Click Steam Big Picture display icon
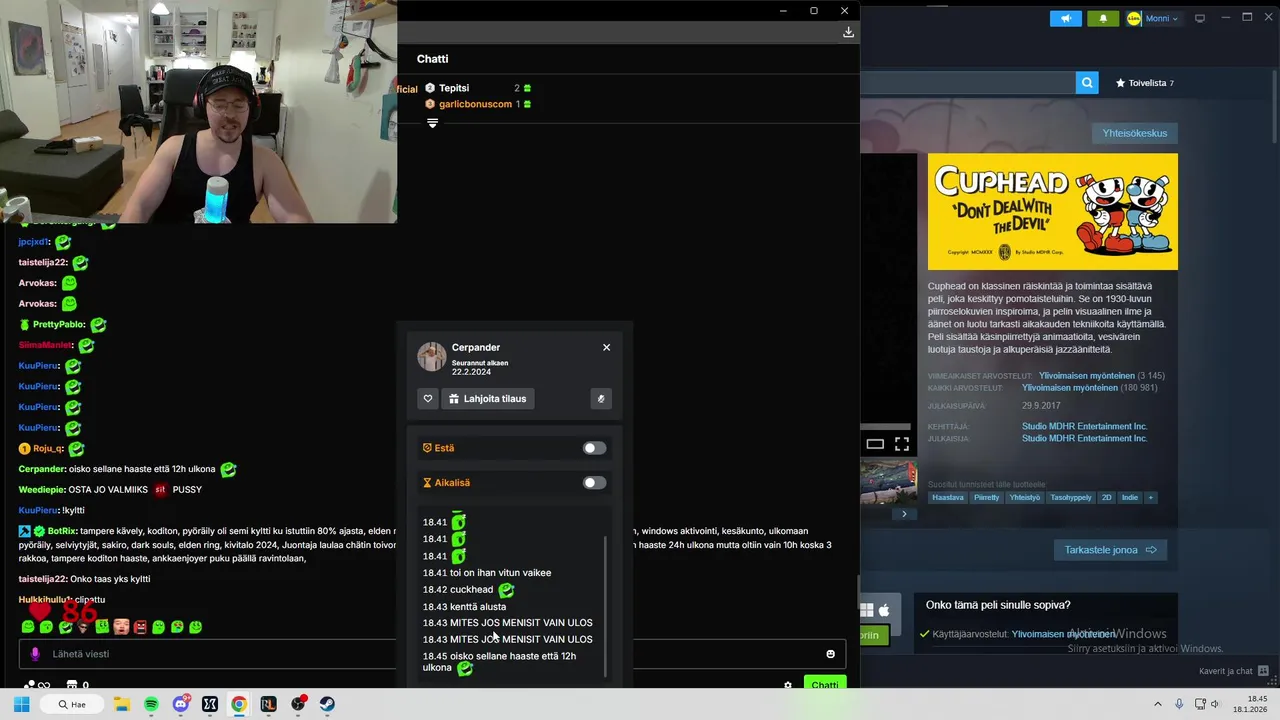The height and width of the screenshot is (720, 1280). (x=1200, y=18)
